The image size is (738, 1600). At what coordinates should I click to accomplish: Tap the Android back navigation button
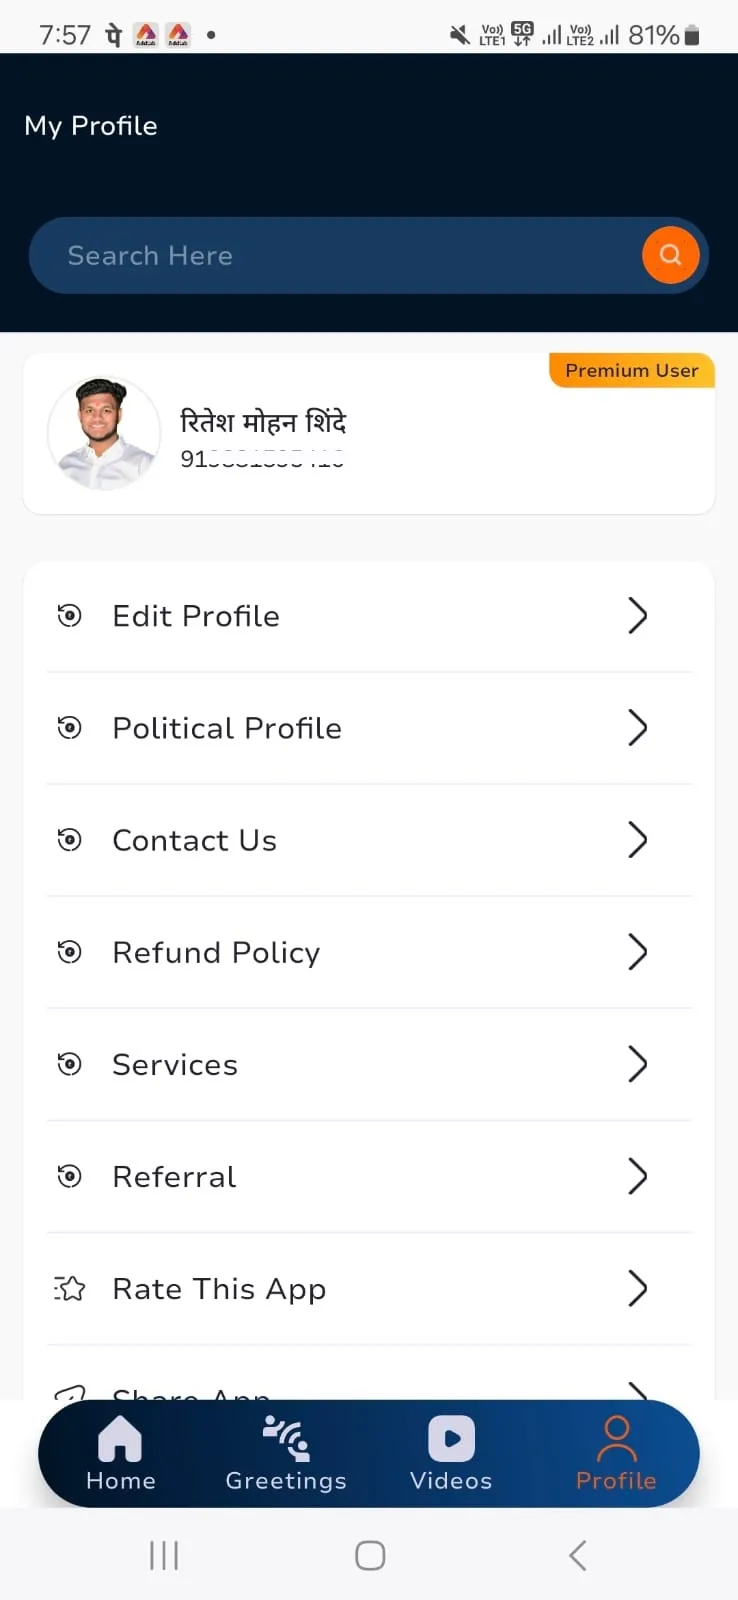(x=577, y=1555)
